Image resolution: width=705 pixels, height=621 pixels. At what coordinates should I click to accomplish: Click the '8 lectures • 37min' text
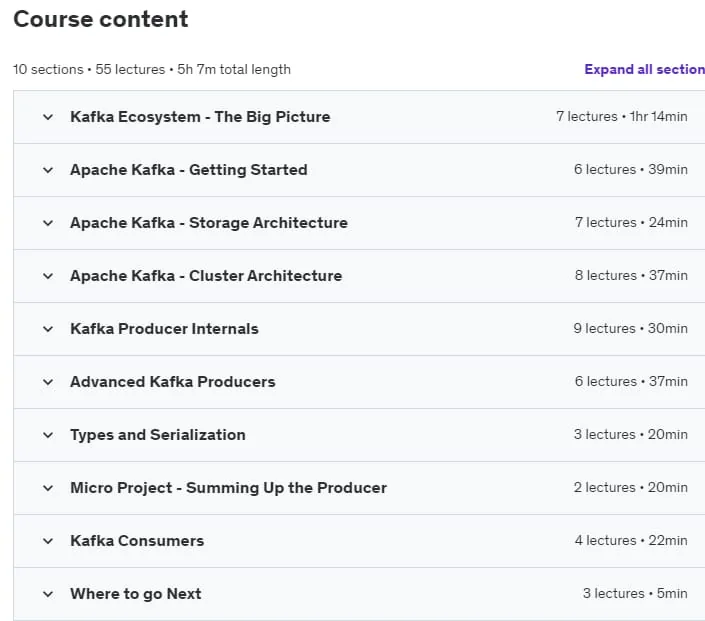pyautogui.click(x=631, y=275)
